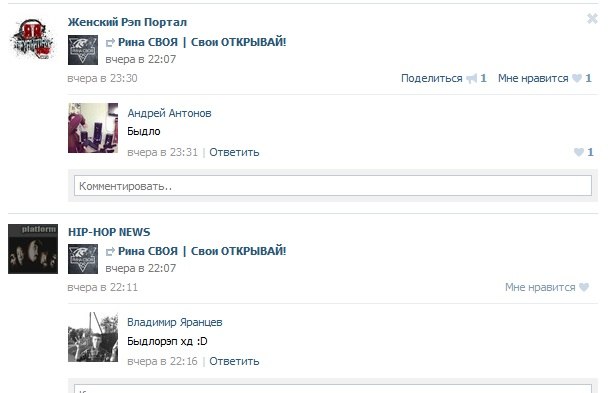The image size is (612, 393).
Task: Open Владимир Яранцев's profile photo
Action: 93,337
